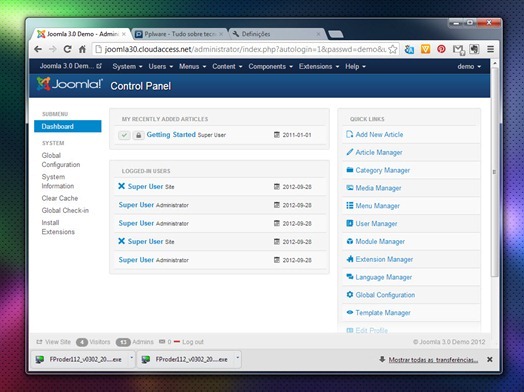524x392 pixels.
Task: Open the Gmail checker extension icon
Action: click(459, 50)
